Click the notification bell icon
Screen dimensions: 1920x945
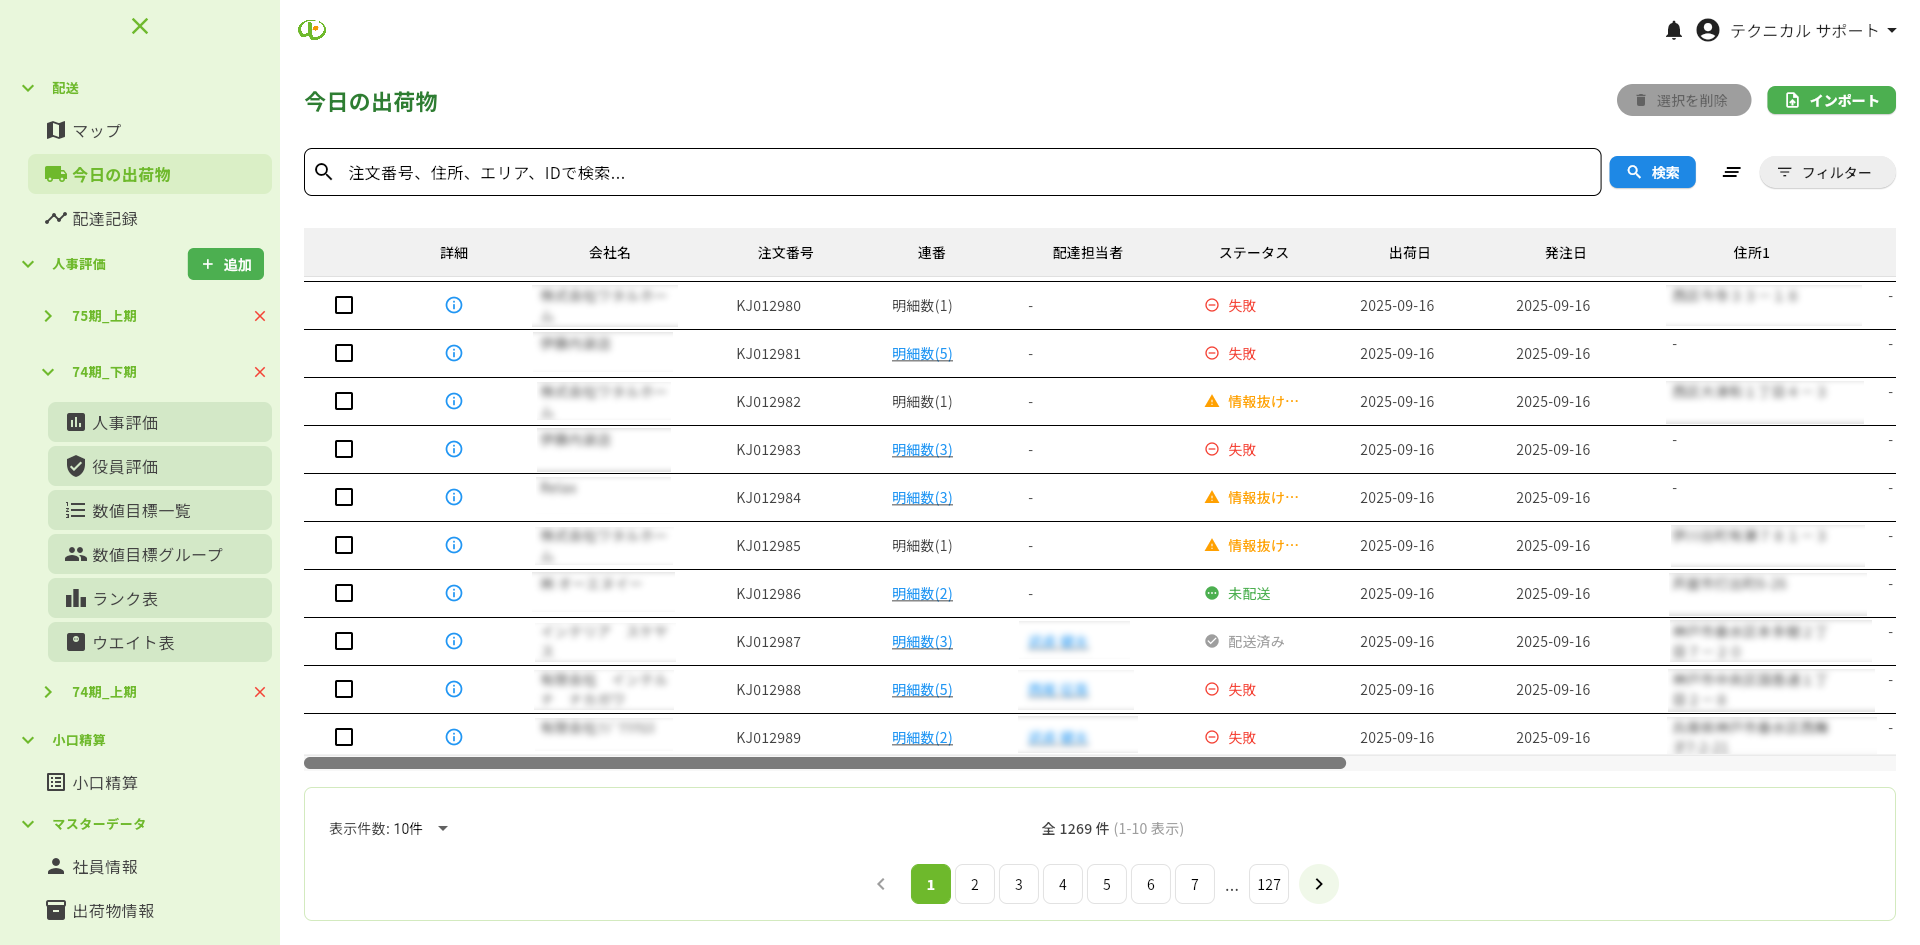[x=1673, y=31]
